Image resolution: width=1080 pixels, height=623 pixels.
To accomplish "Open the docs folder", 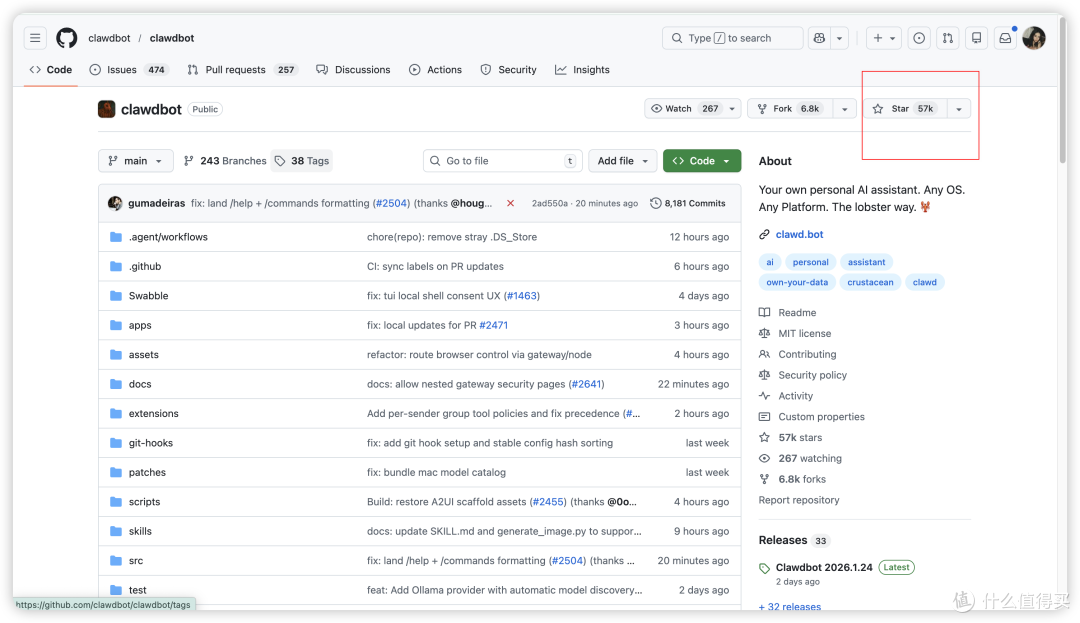I will (x=140, y=384).
